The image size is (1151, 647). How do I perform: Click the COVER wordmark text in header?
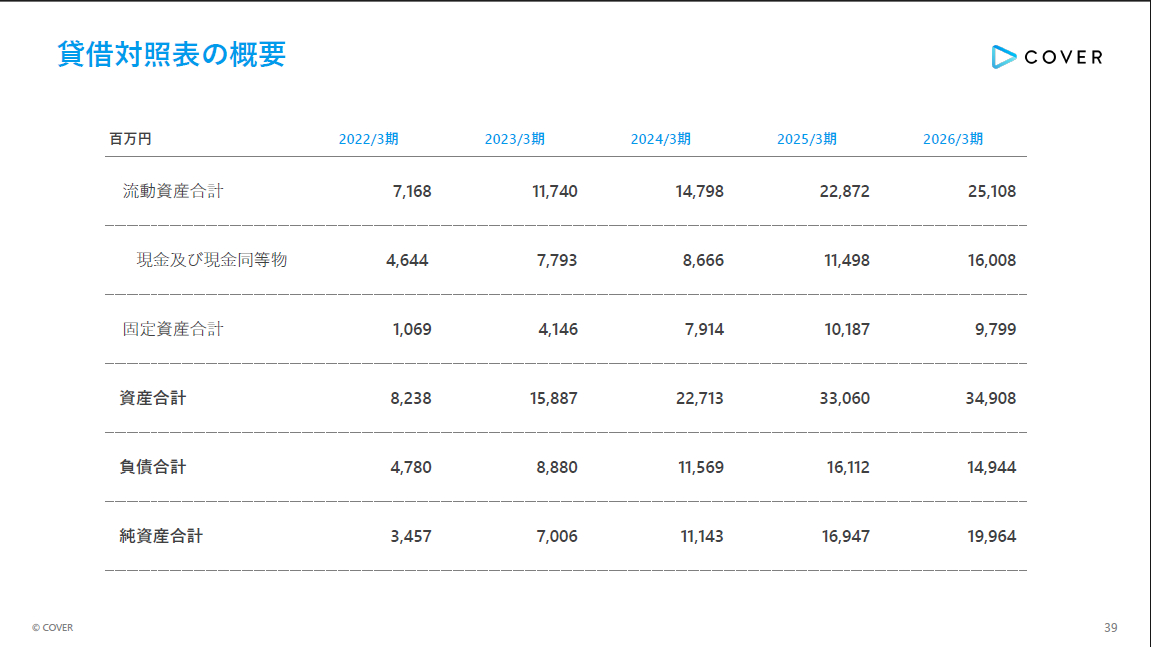pos(1063,57)
